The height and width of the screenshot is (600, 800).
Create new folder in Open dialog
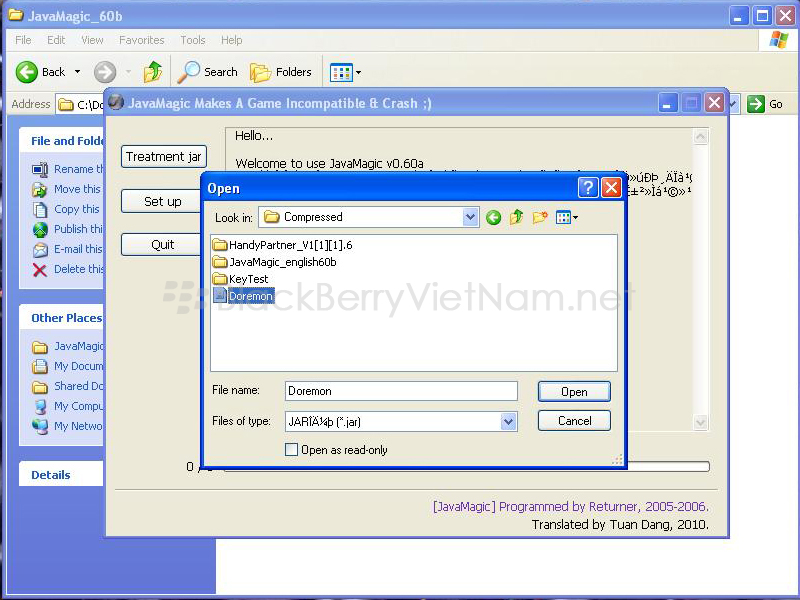pos(540,217)
